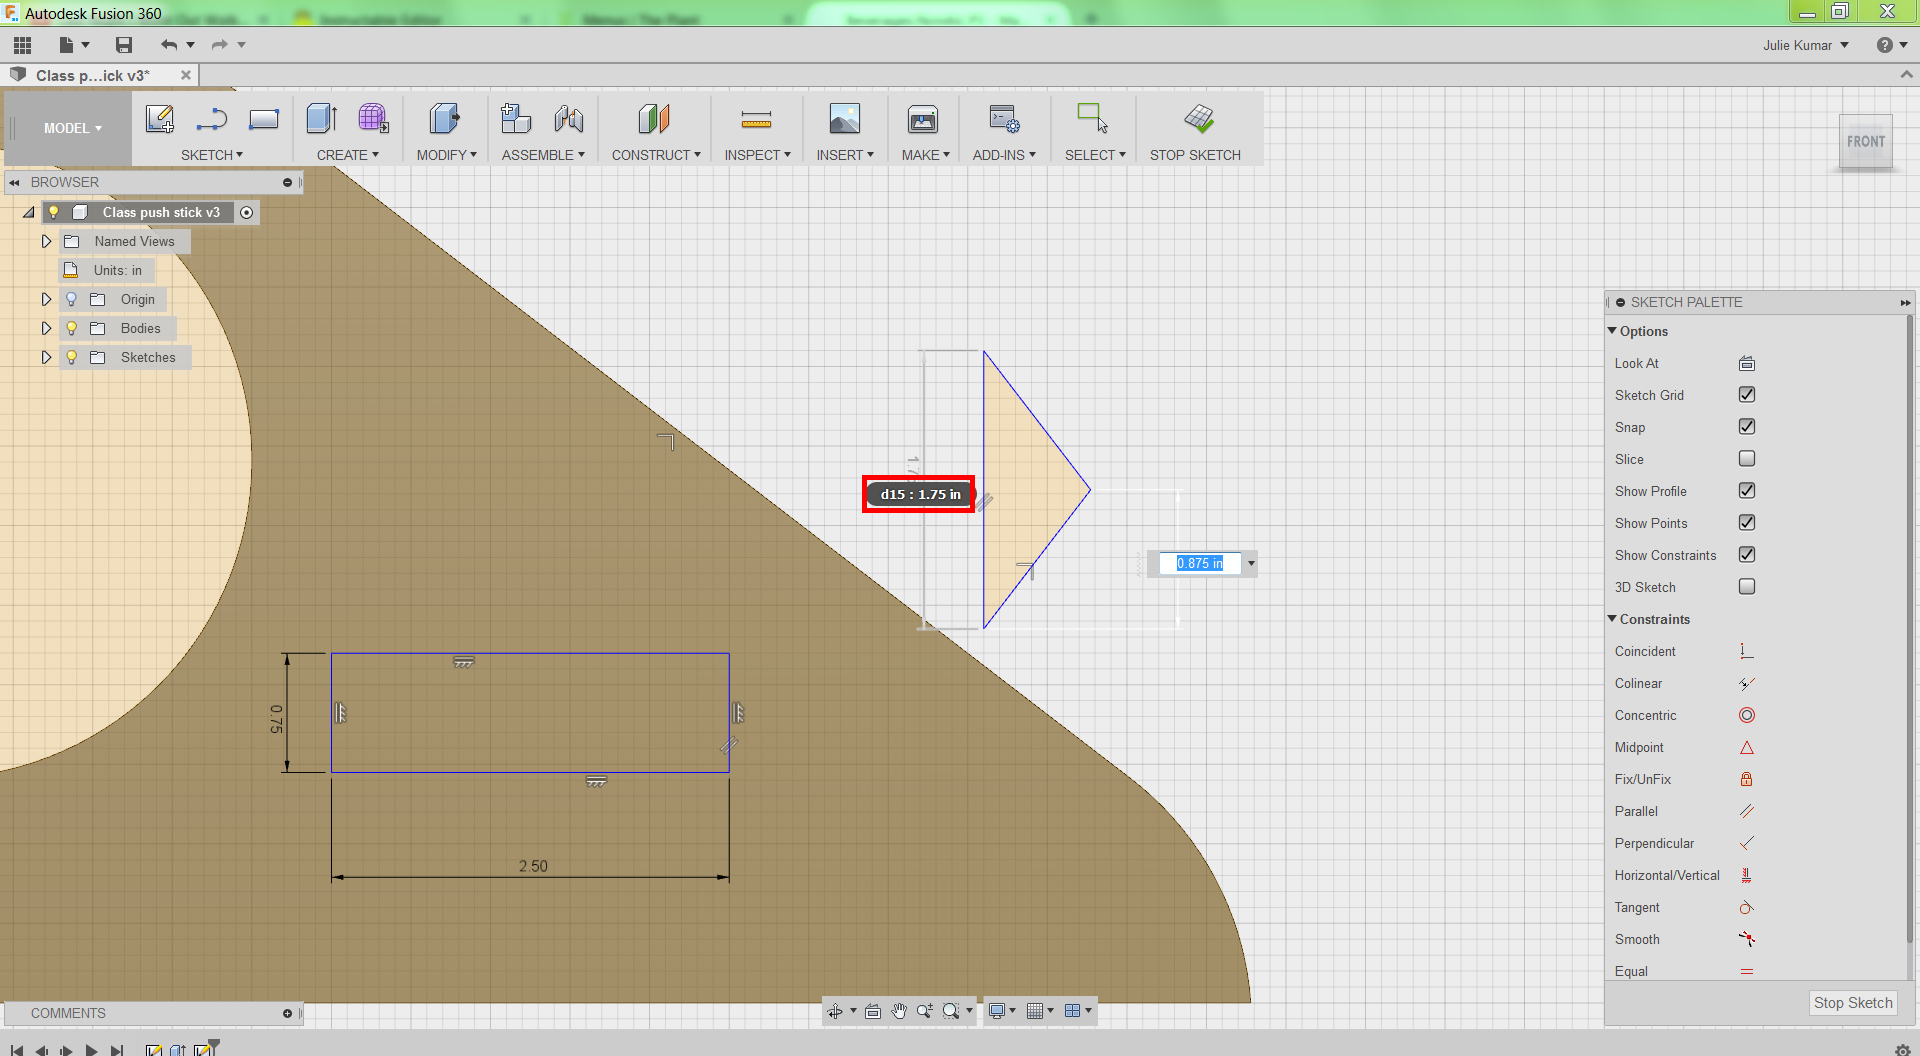1920x1056 pixels.
Task: Expand the Sketches tree node
Action: (46, 357)
